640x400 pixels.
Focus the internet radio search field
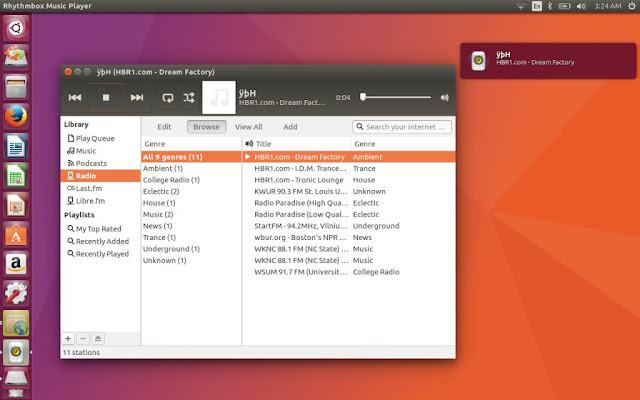coord(402,127)
